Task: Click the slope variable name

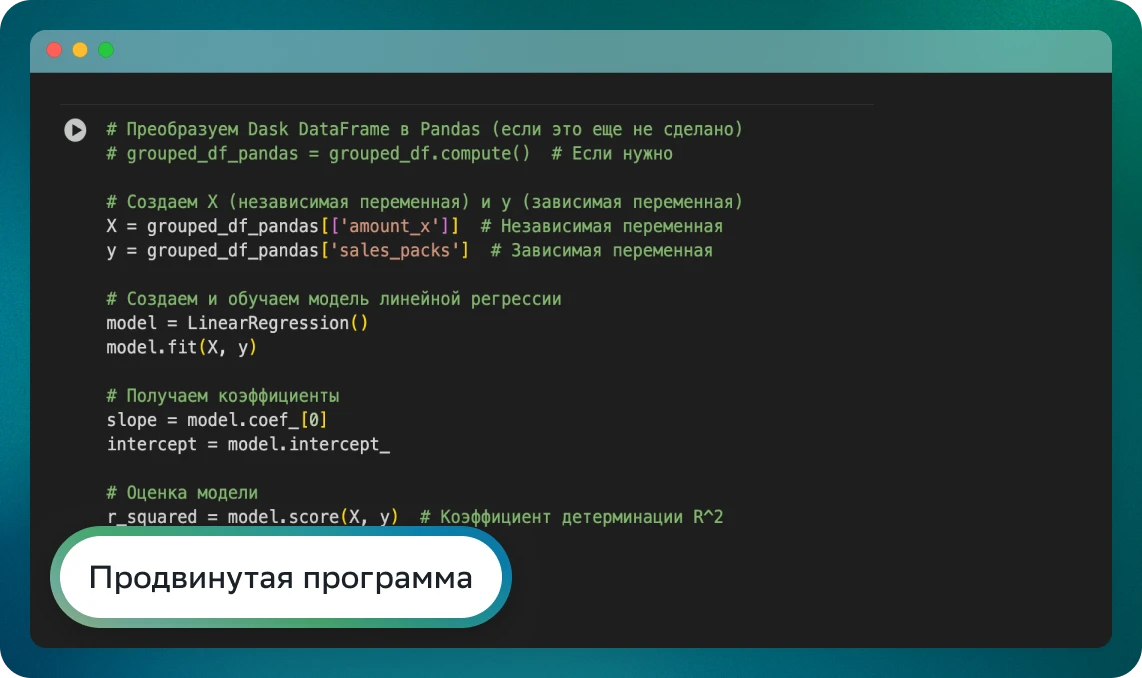Action: point(131,420)
